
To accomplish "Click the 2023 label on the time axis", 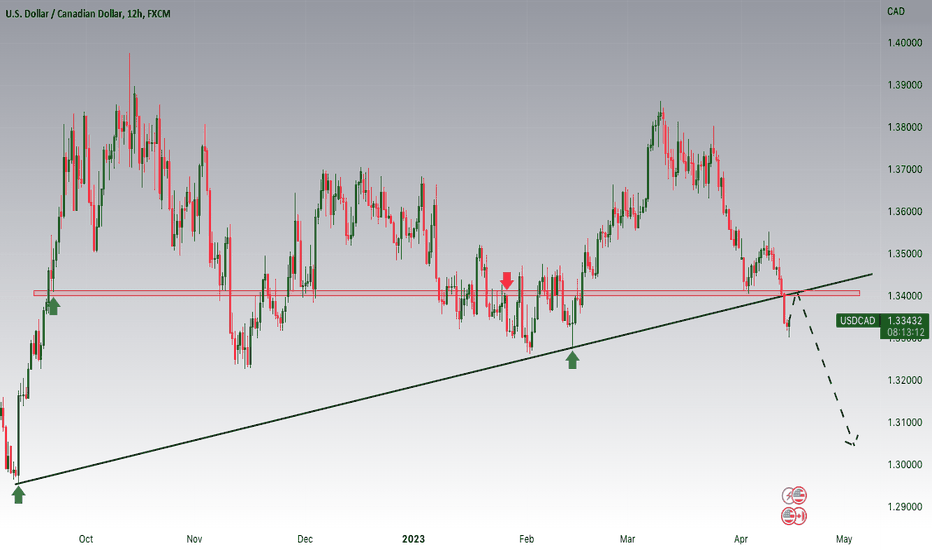I will point(413,539).
